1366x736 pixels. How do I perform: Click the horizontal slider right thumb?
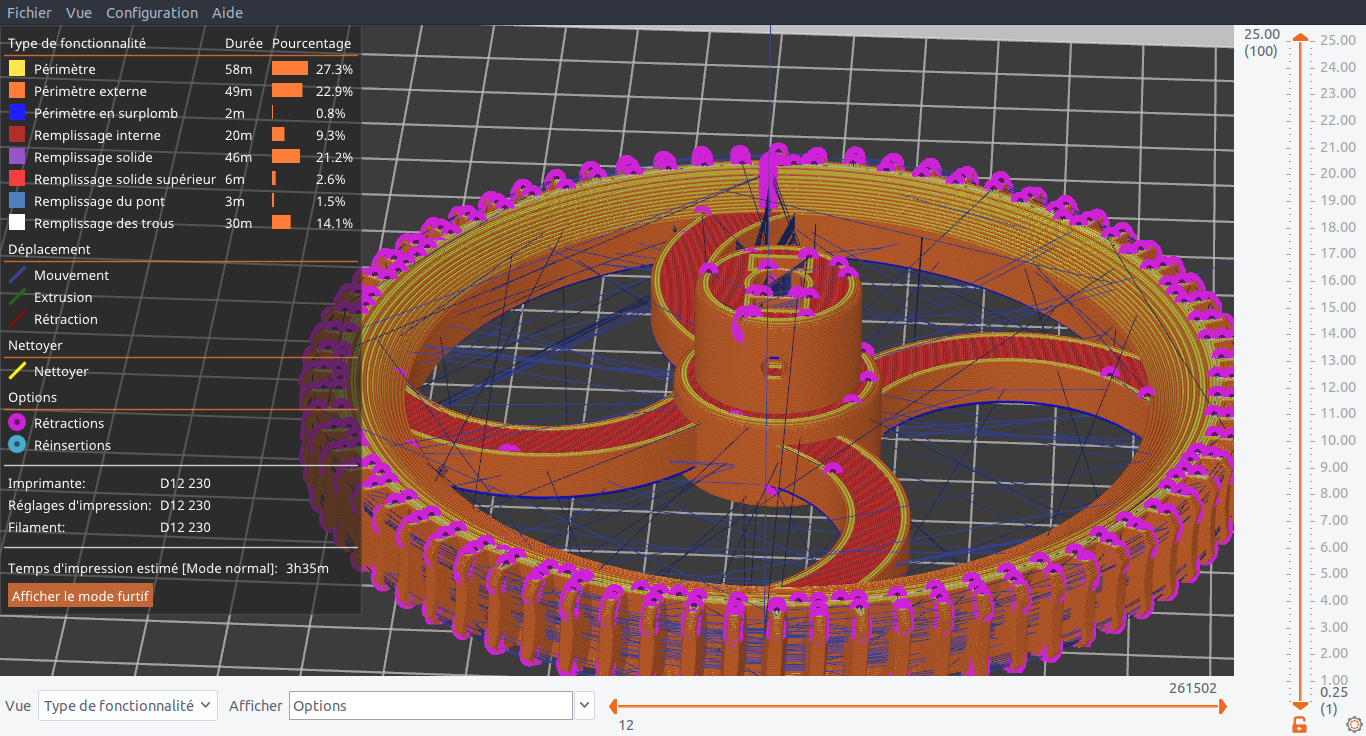[x=1222, y=707]
